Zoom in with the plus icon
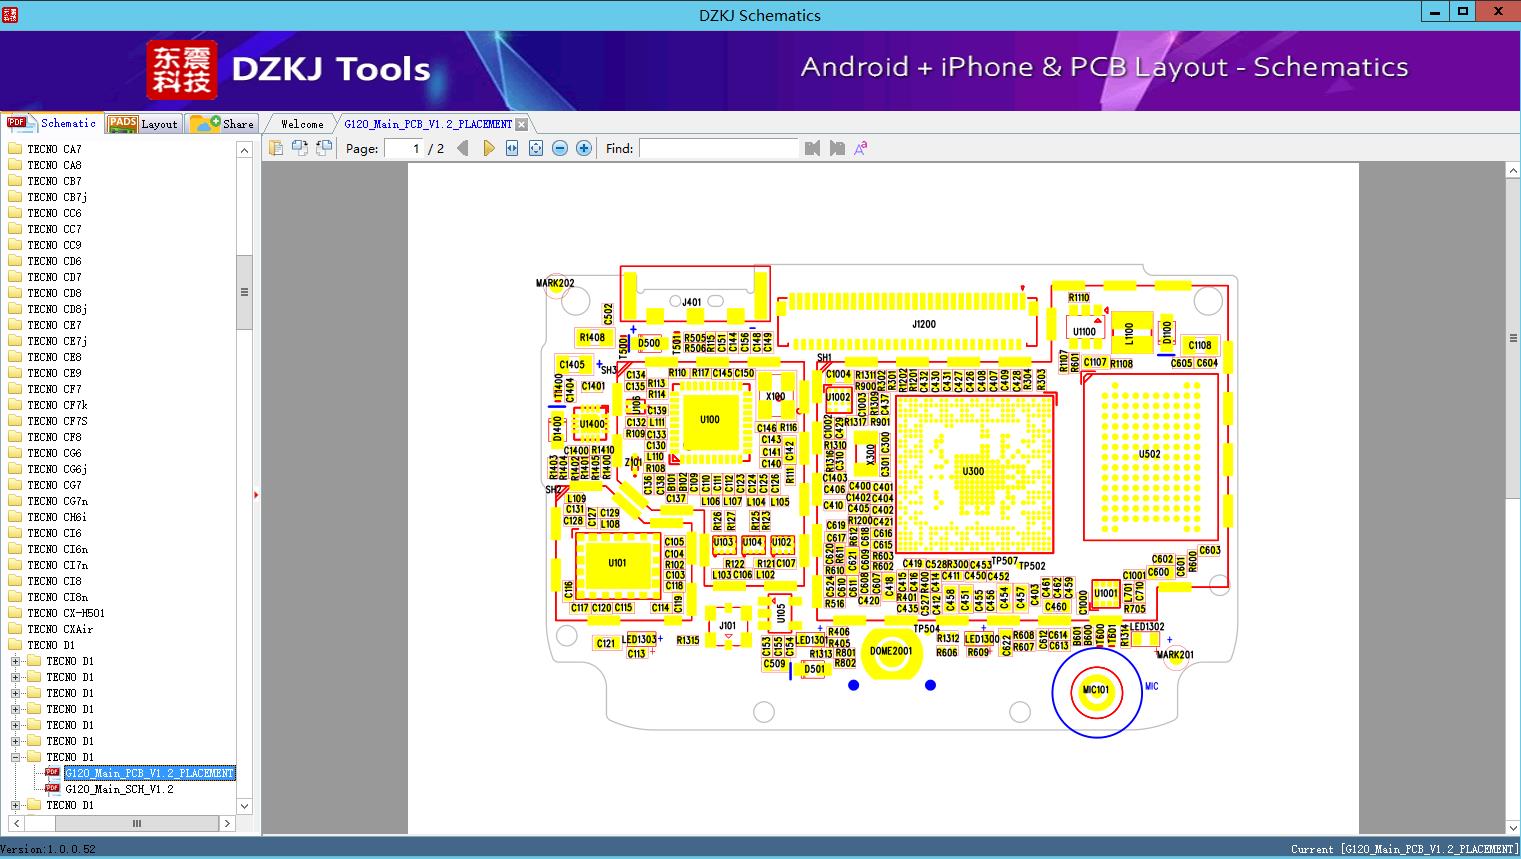This screenshot has height=859, width=1521. pyautogui.click(x=584, y=148)
